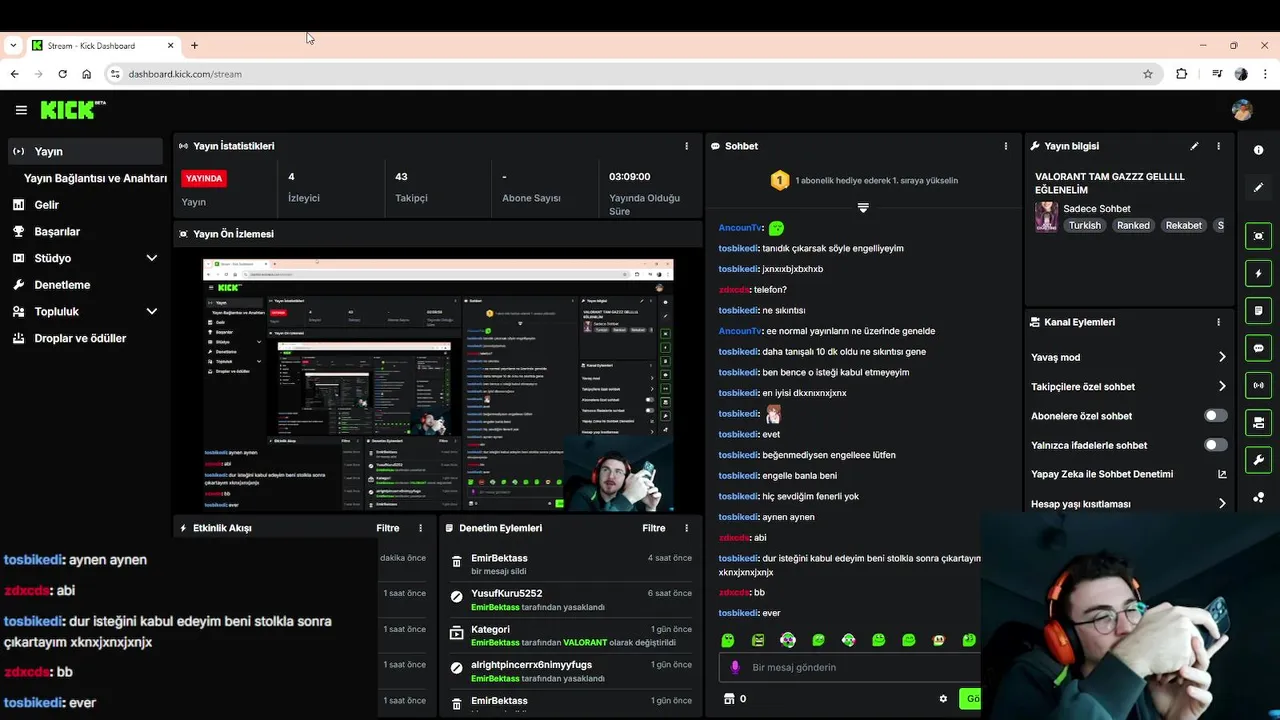Toggle the wrench widget icon in right toolbar
1280x720 pixels.
click(x=1258, y=459)
